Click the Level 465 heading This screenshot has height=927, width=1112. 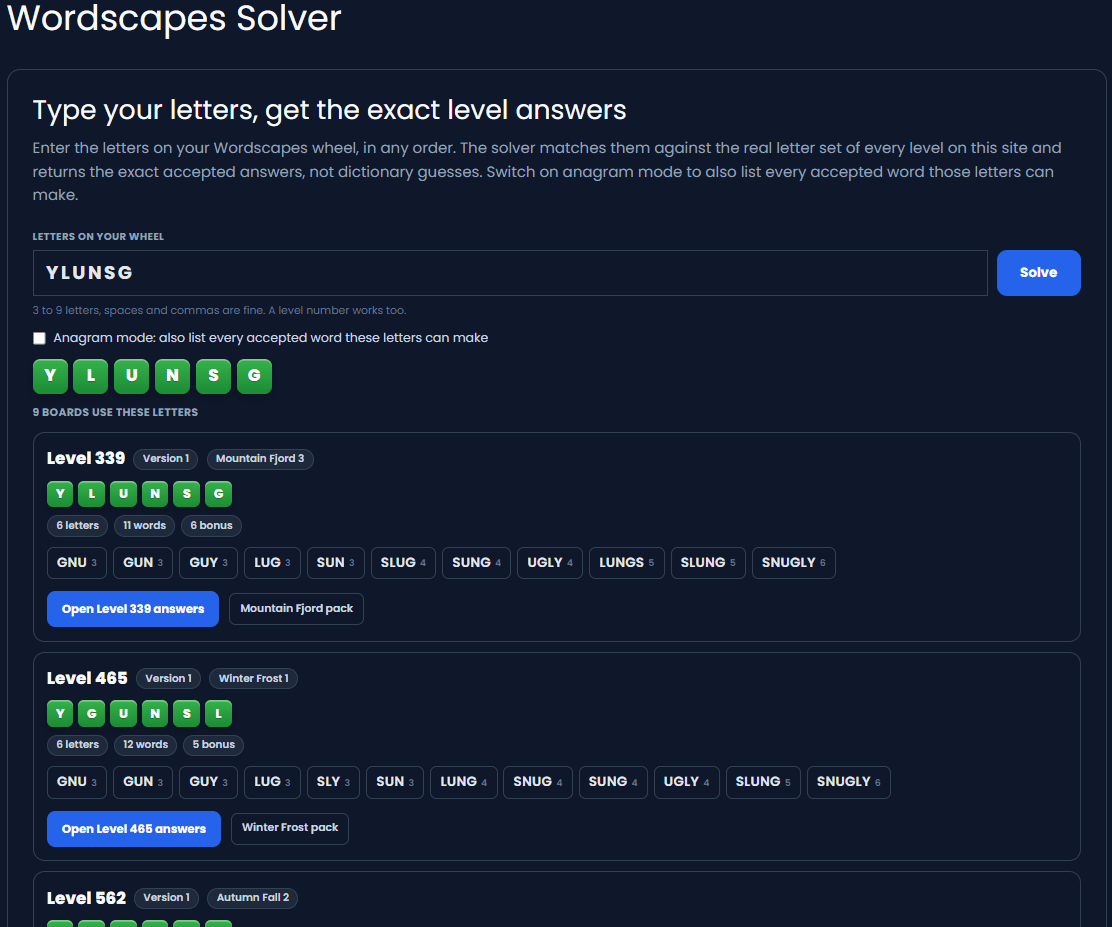87,678
